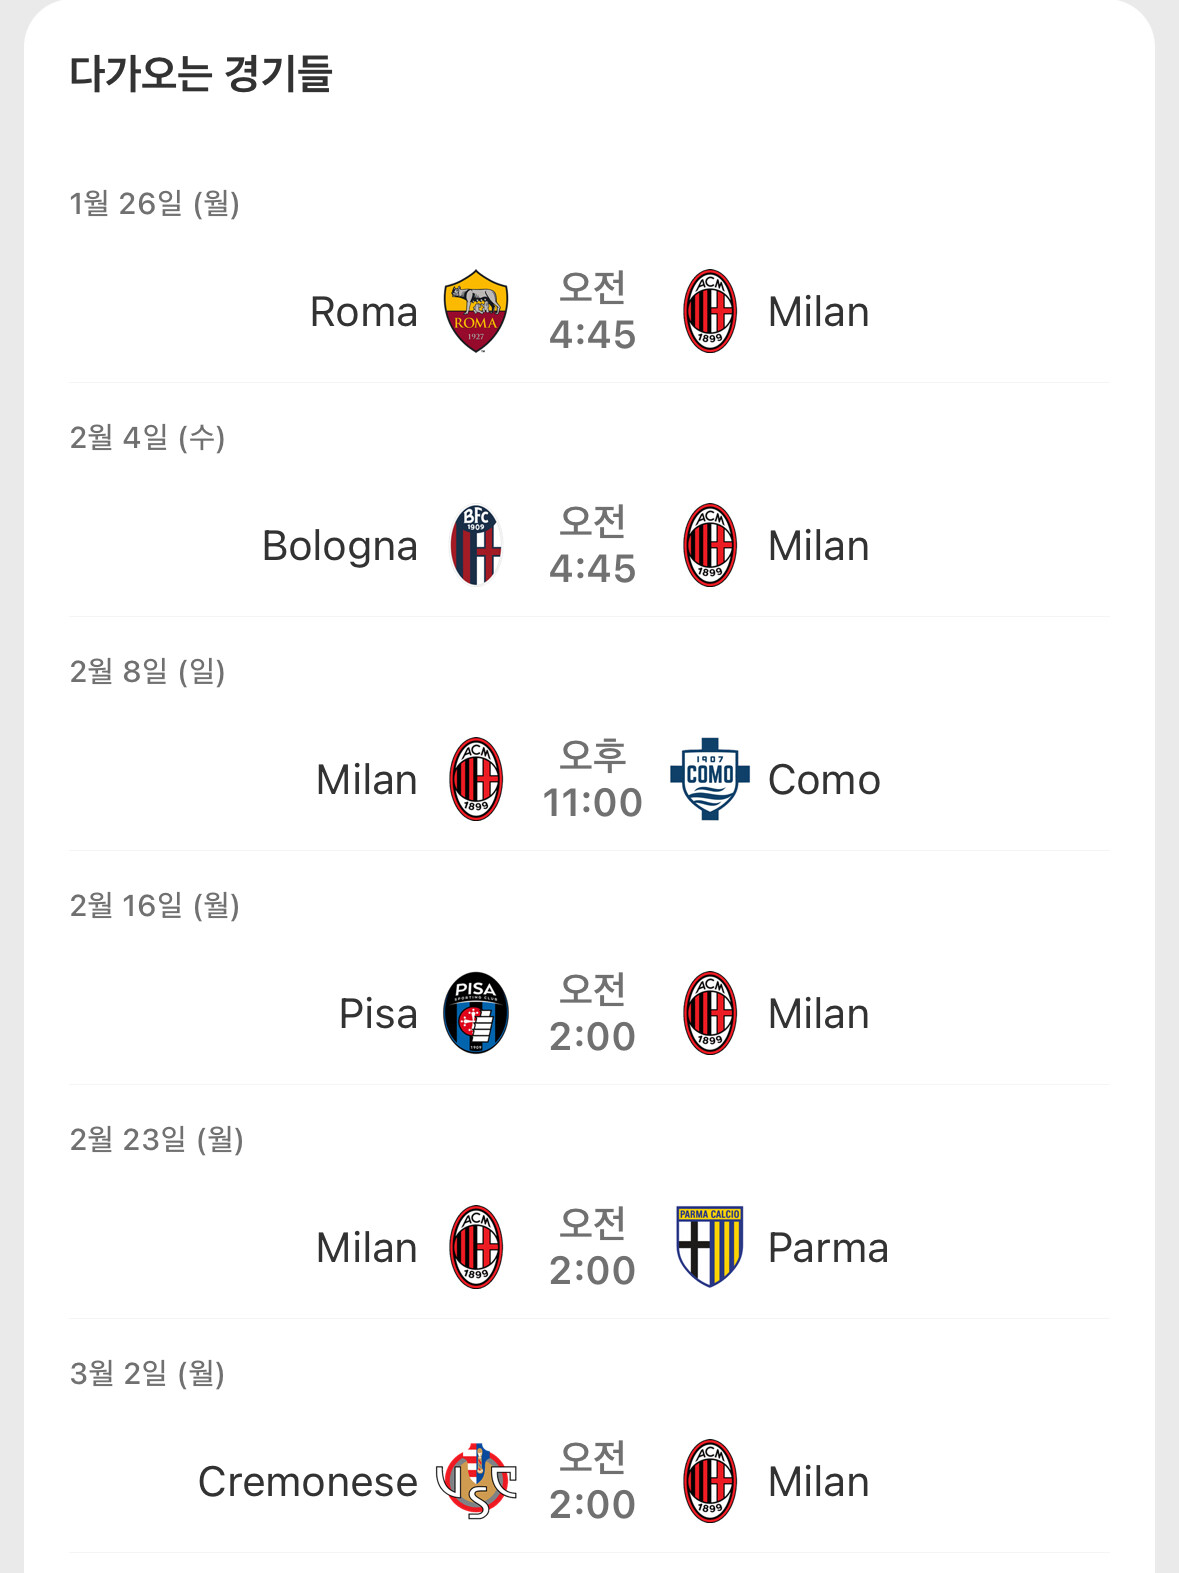Open the Bologna team name link
Screen dimensions: 1179x1573
340,546
